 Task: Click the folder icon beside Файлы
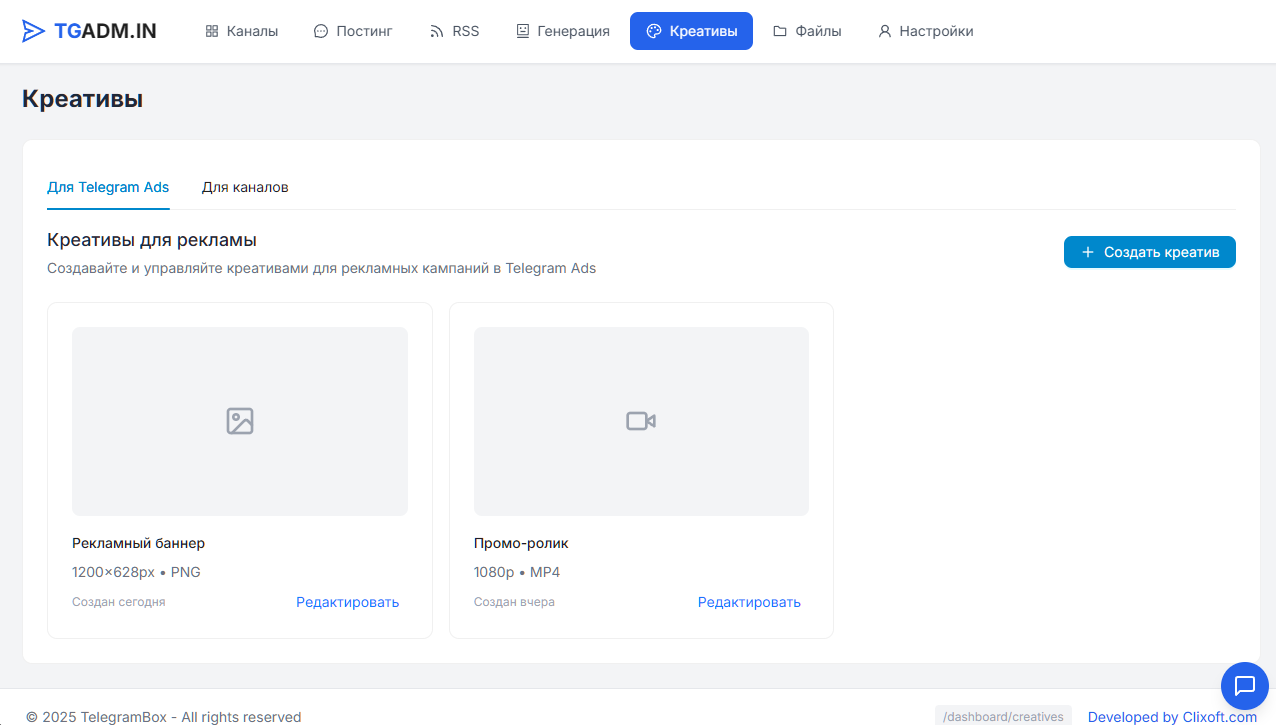[x=780, y=31]
